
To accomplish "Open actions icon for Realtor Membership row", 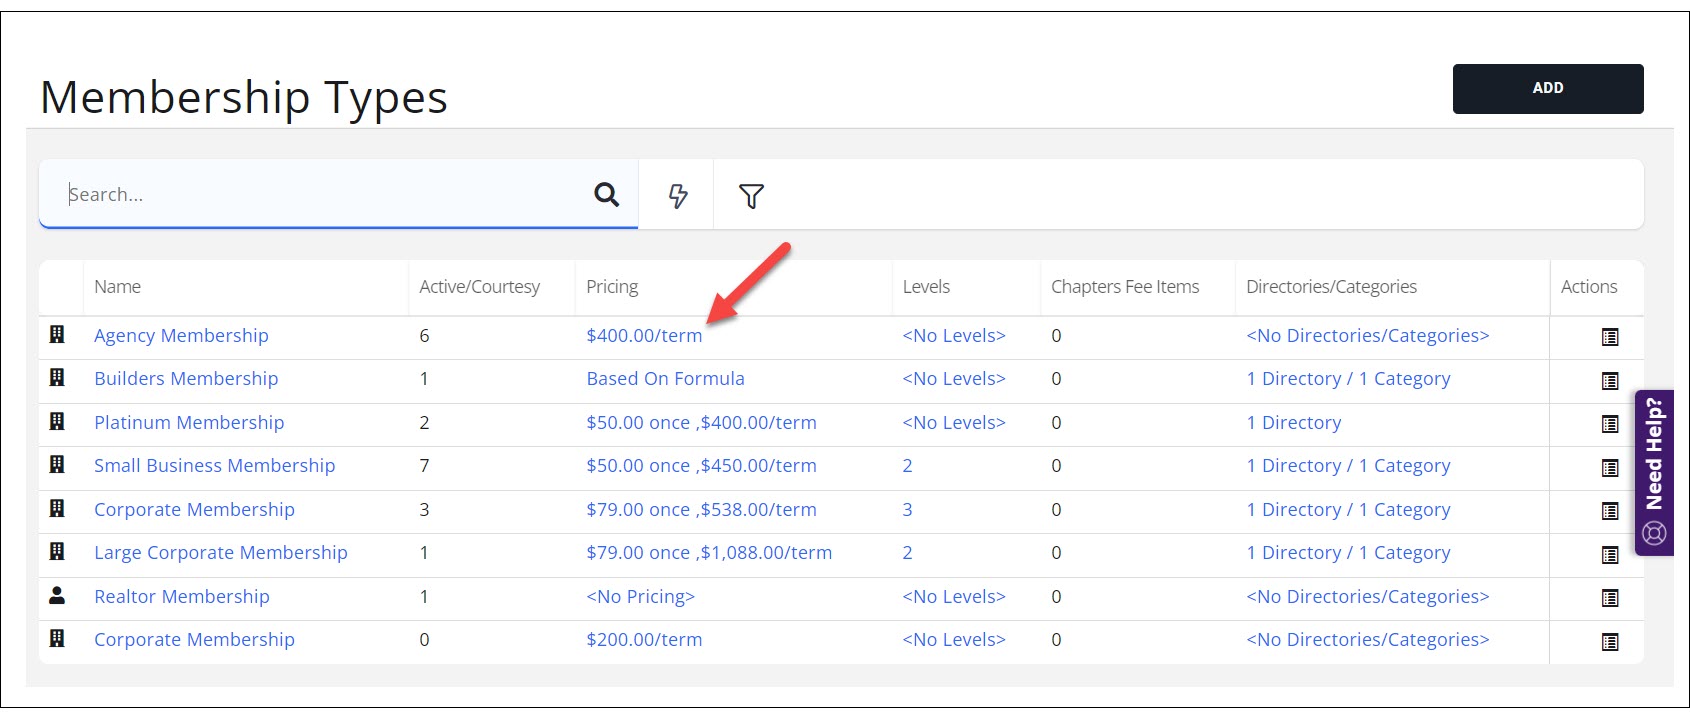I will pos(1609,598).
